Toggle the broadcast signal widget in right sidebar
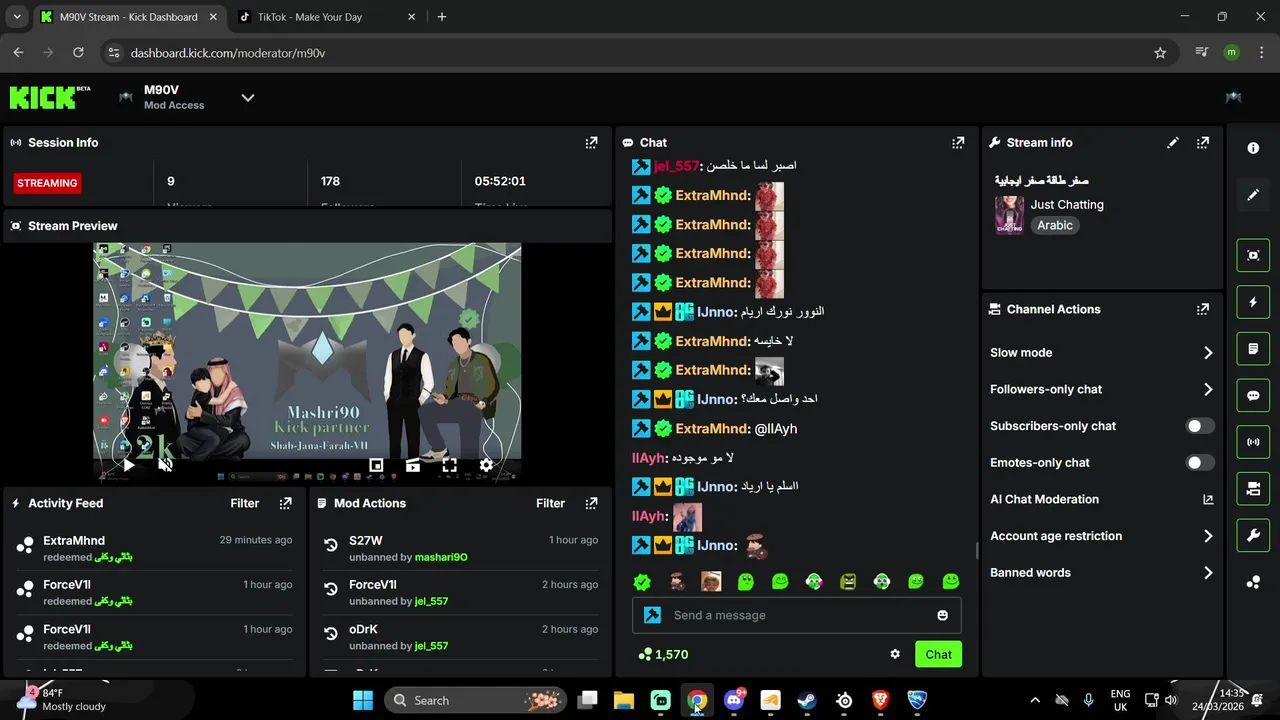The height and width of the screenshot is (720, 1280). pyautogui.click(x=1253, y=442)
